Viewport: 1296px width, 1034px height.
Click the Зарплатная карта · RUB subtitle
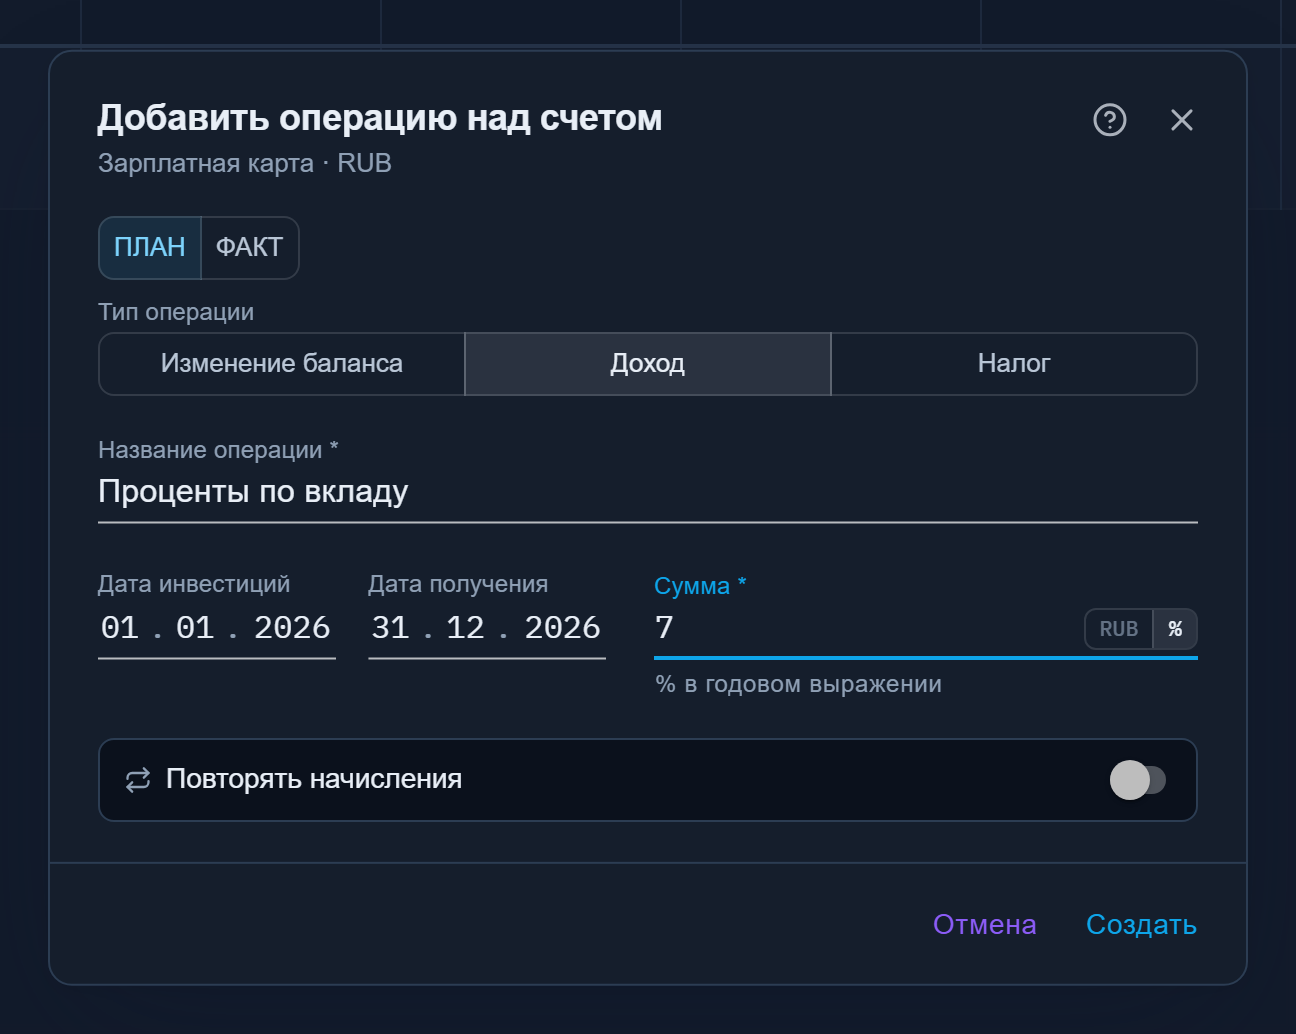point(245,163)
